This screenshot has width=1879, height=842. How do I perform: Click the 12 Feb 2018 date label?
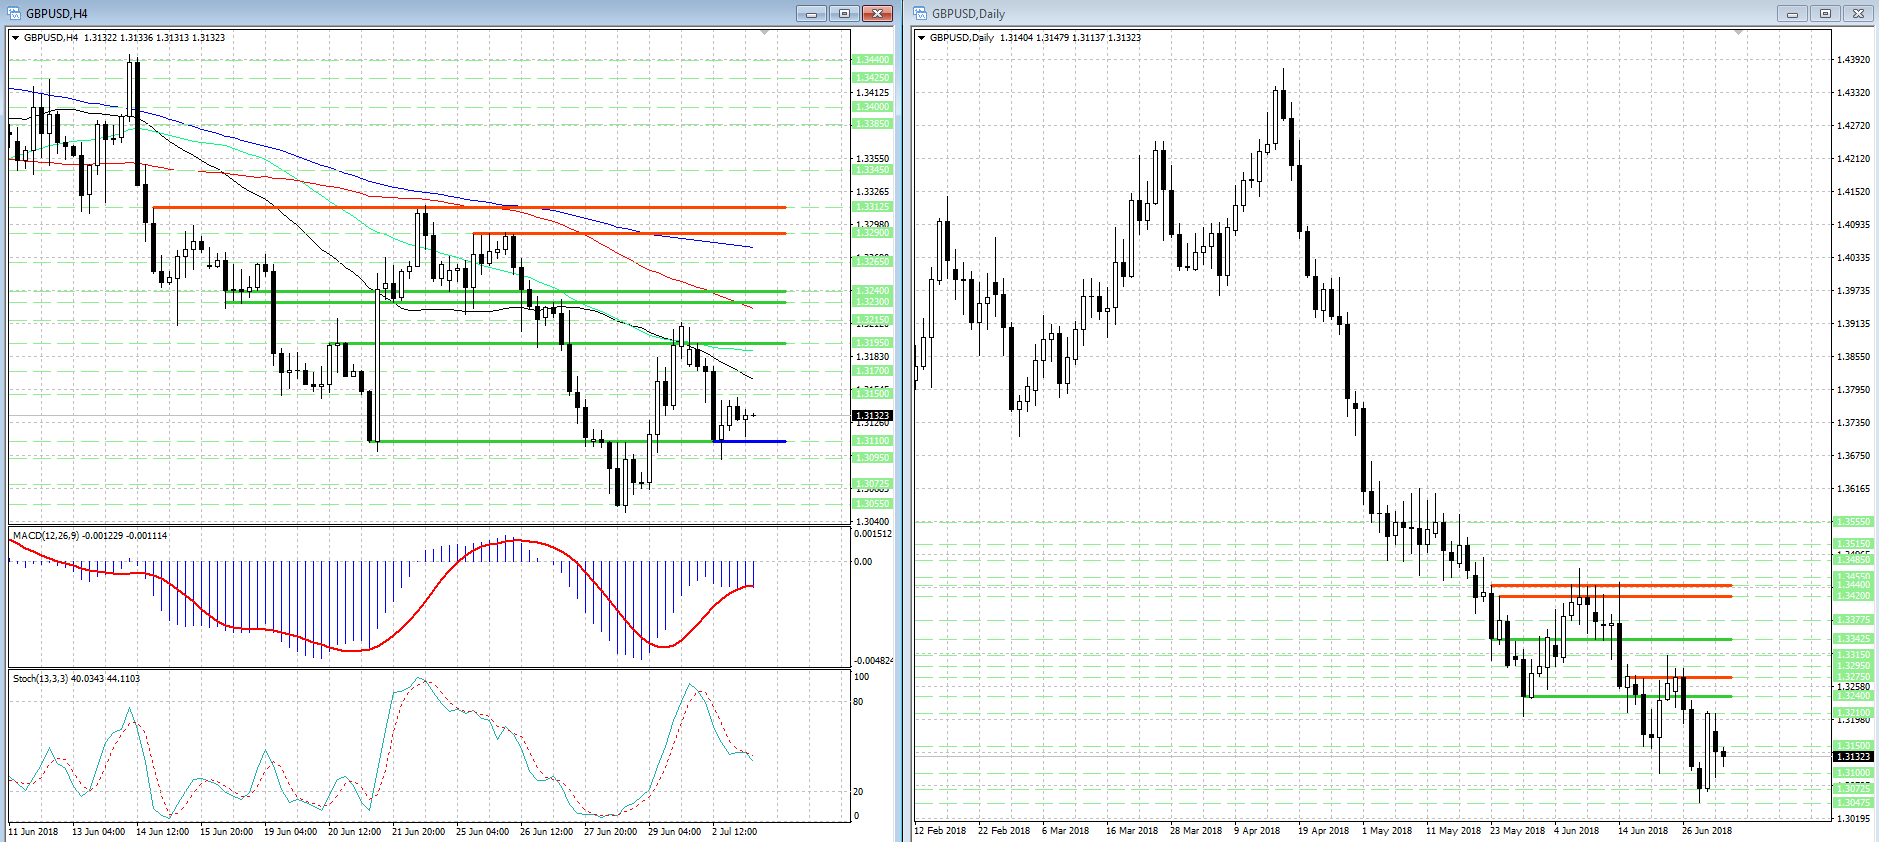(x=940, y=831)
